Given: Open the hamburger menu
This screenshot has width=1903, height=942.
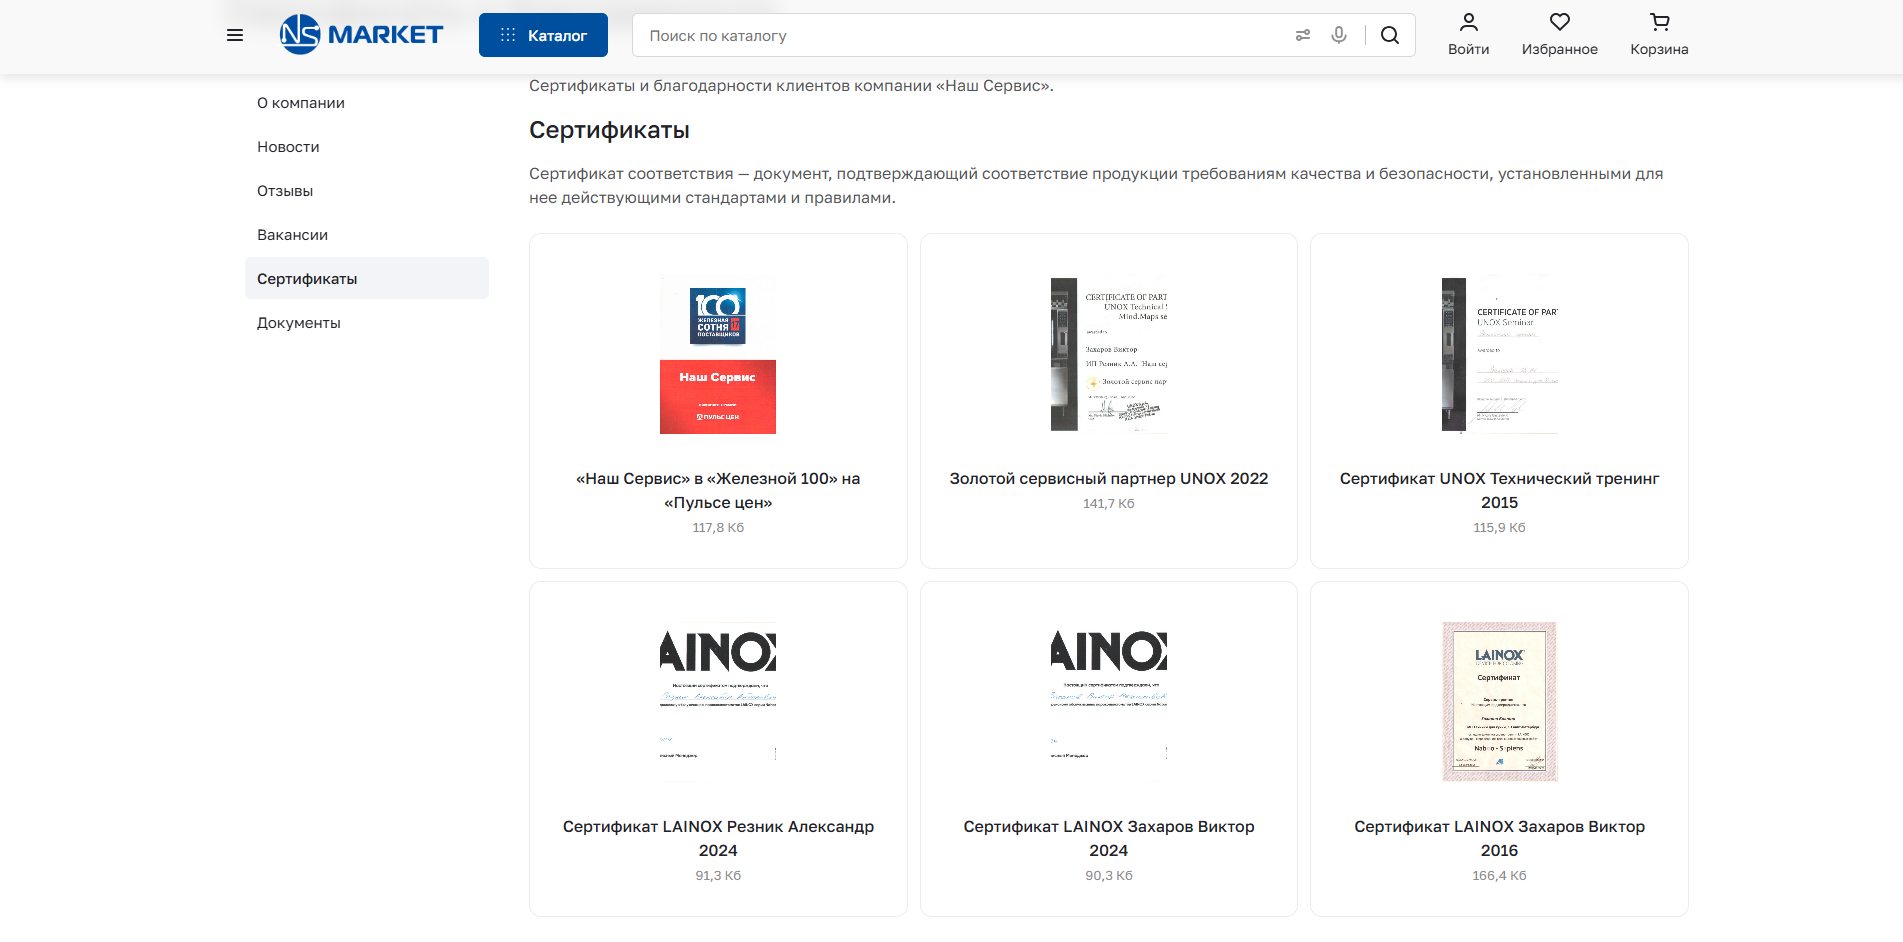Looking at the screenshot, I should pos(235,35).
